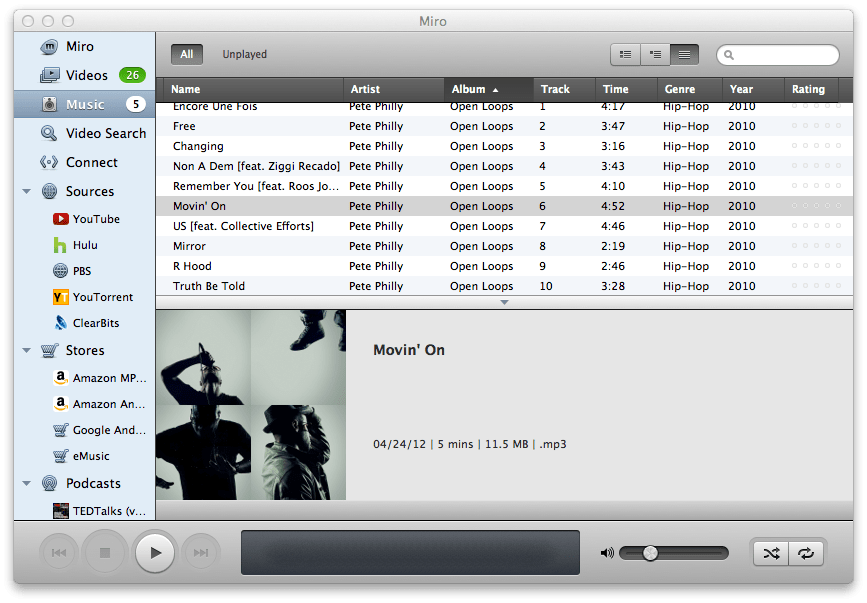Select the song Truth Be Told
The height and width of the screenshot is (603, 867).
pyautogui.click(x=504, y=286)
